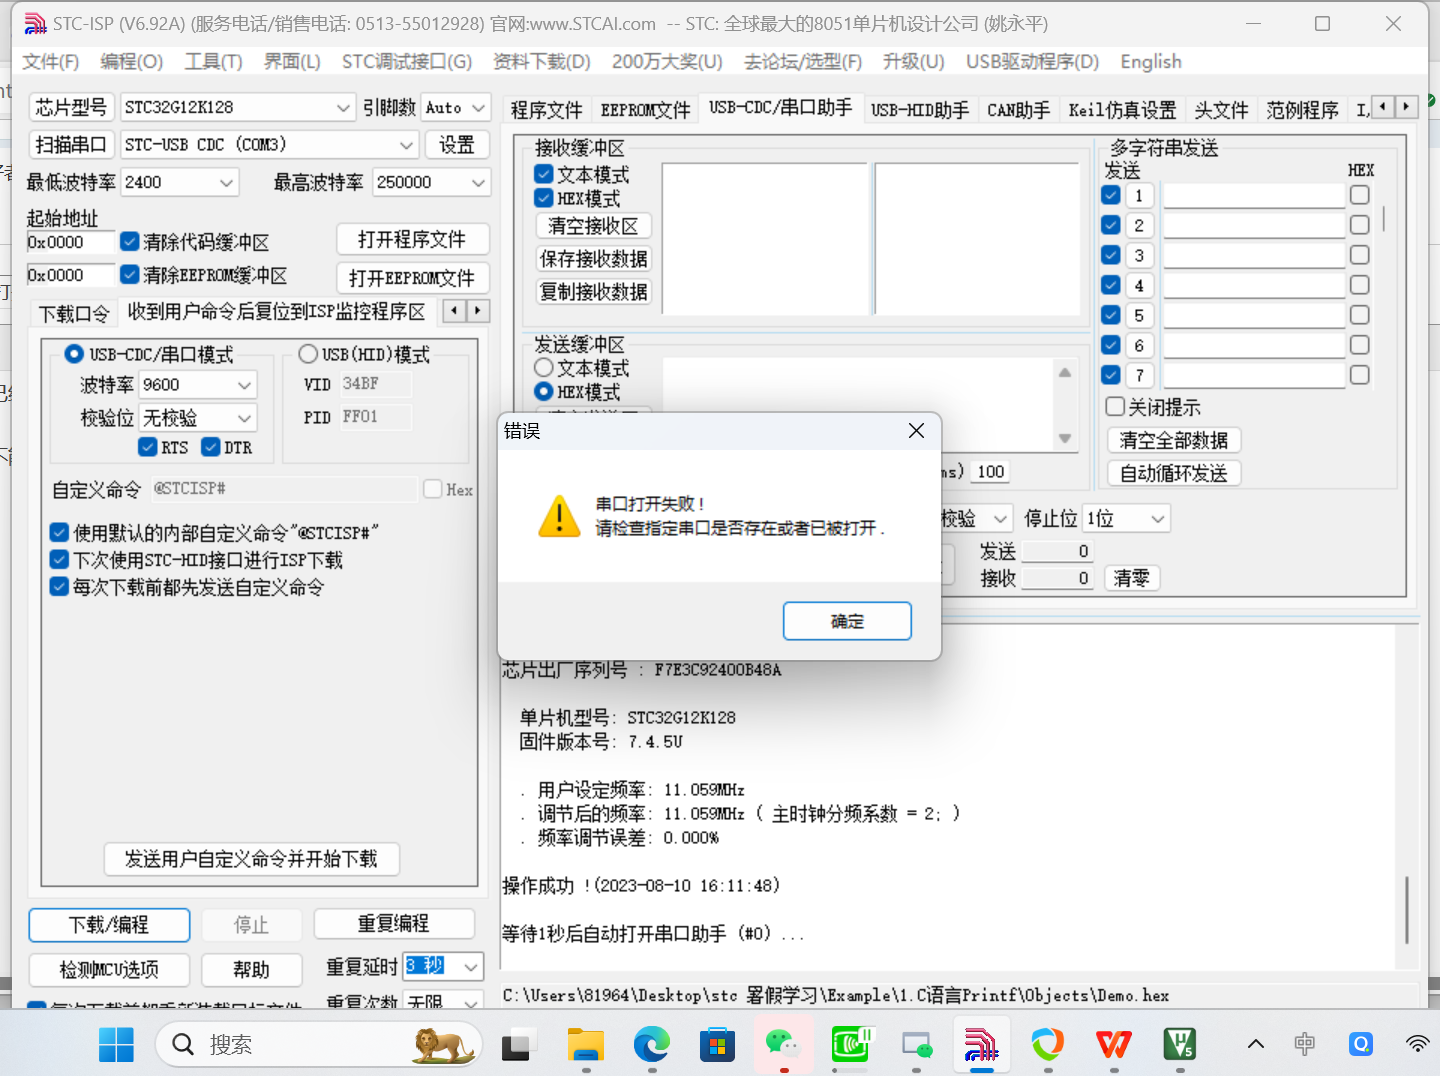Close the error dialog with X

[x=916, y=431]
